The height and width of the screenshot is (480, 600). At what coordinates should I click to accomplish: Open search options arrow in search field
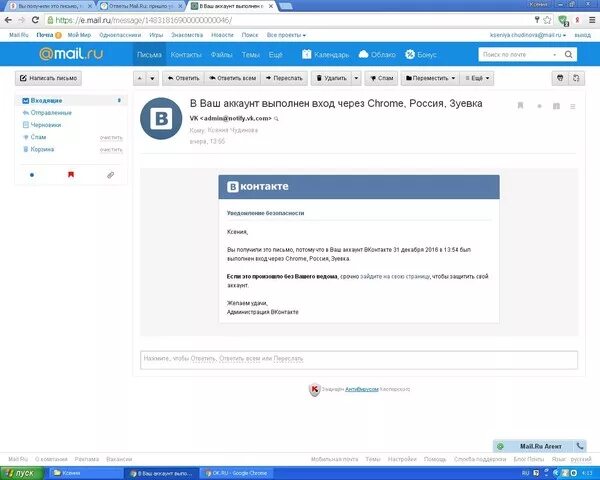coord(554,55)
